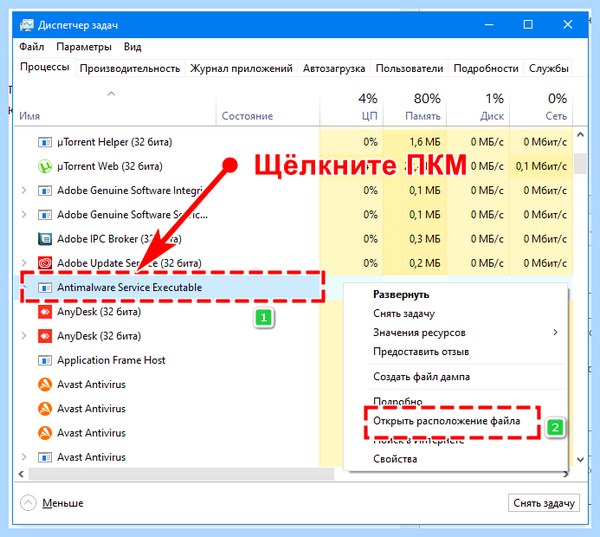Open the Значения ресурсов submenu arrow
The height and width of the screenshot is (537, 600).
(555, 332)
